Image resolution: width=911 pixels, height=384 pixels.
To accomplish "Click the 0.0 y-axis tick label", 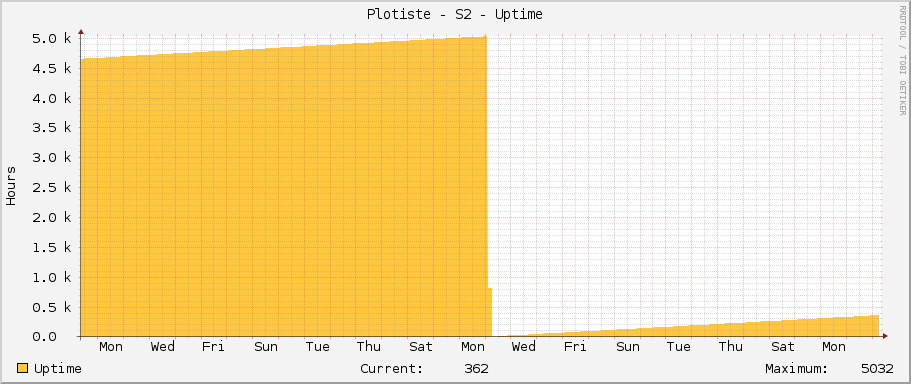I will point(44,336).
